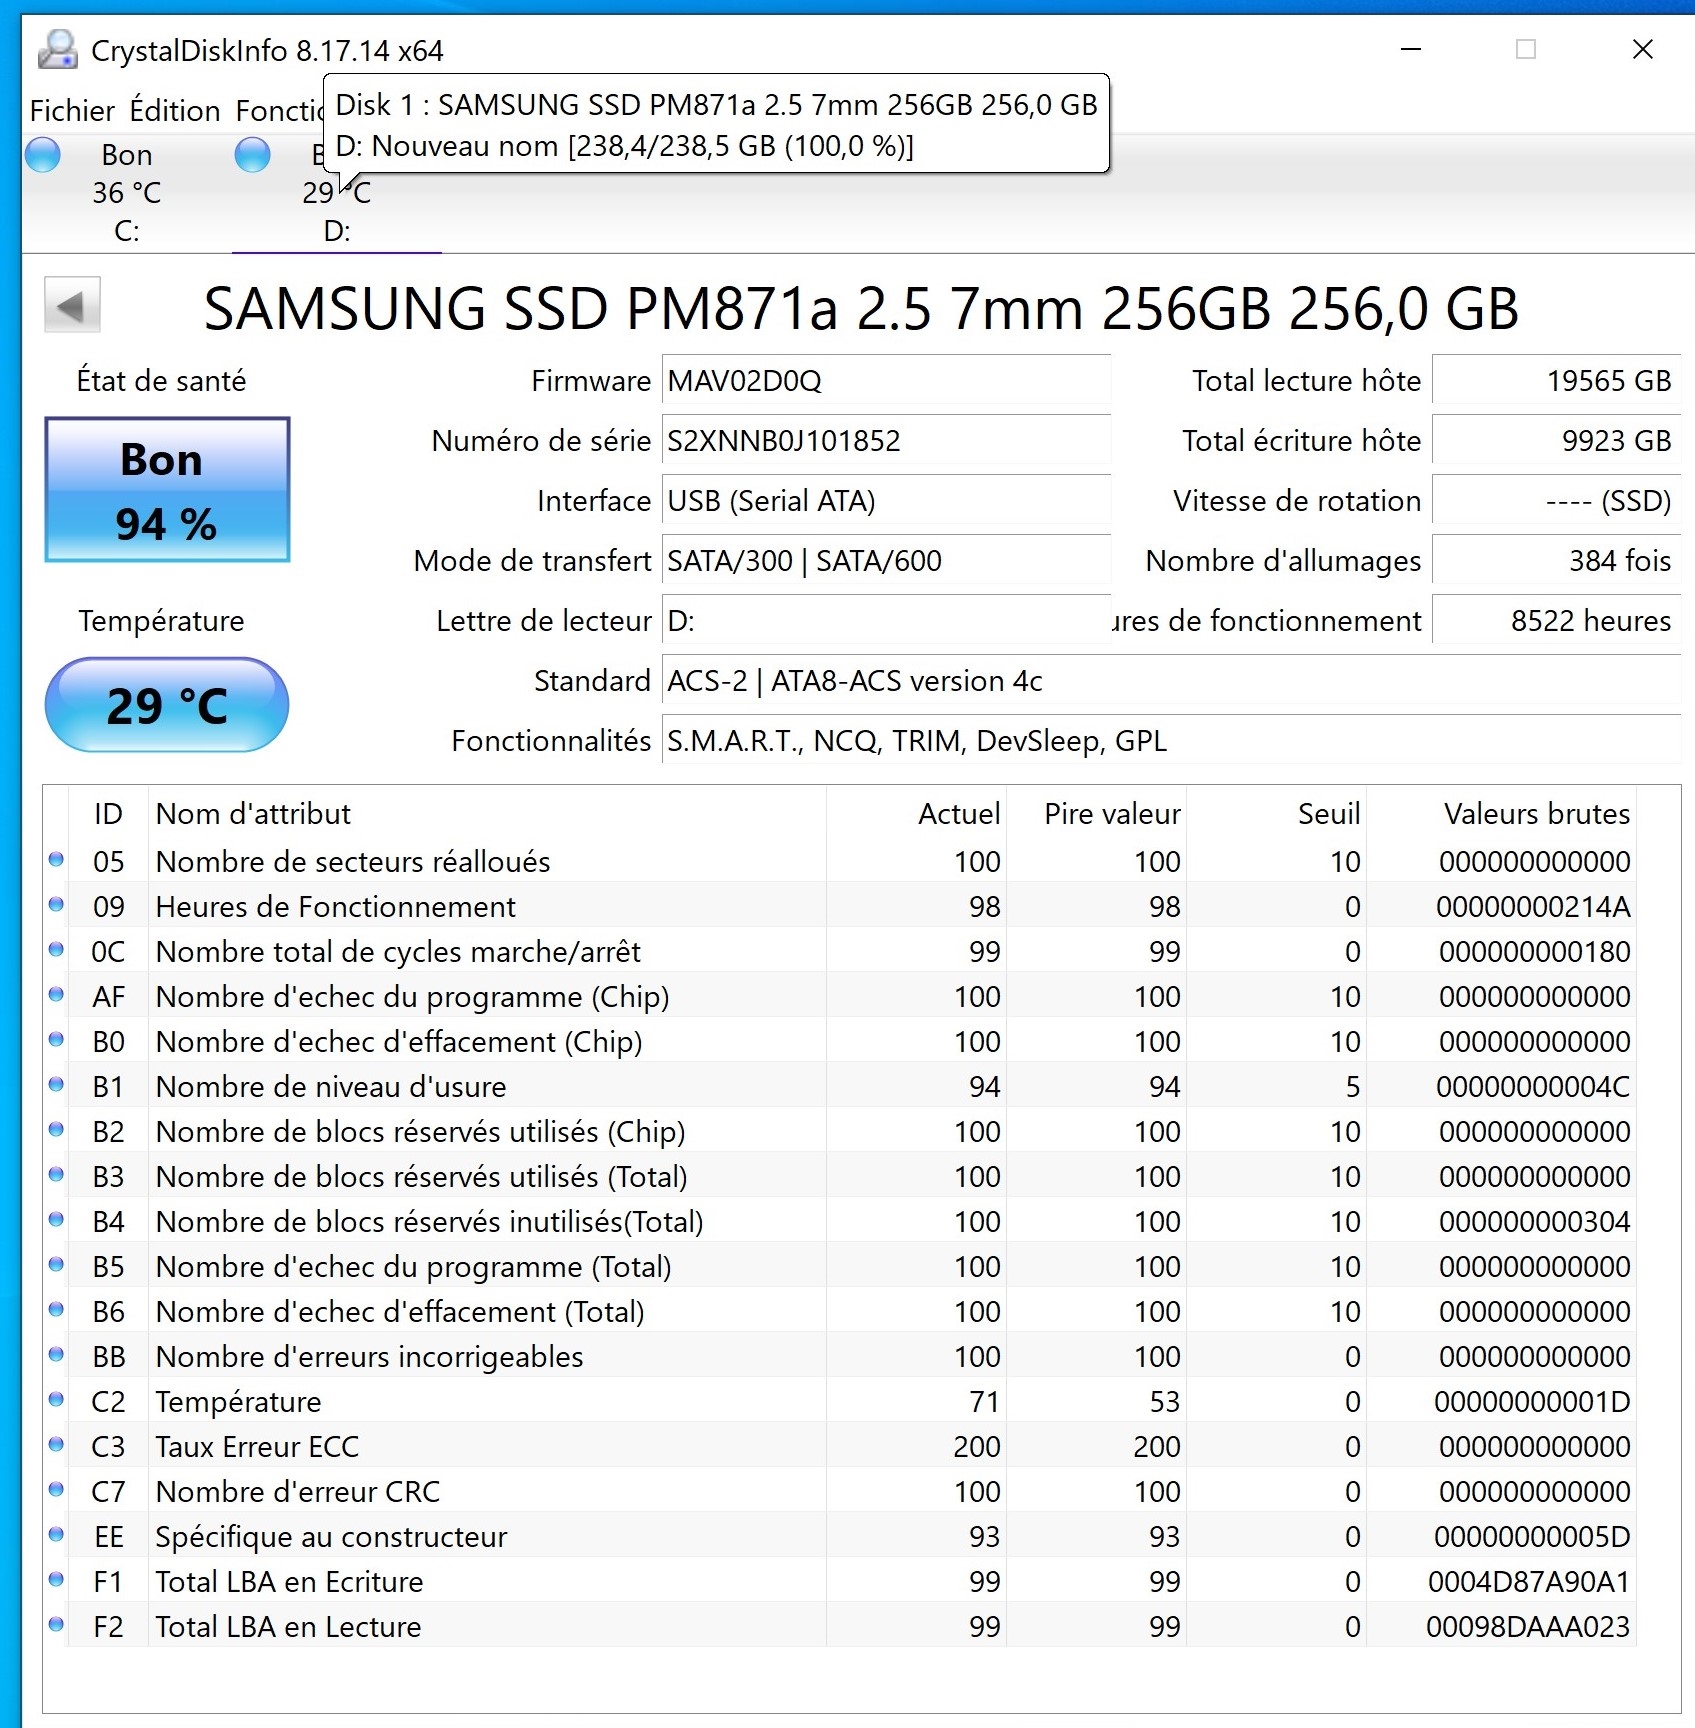The image size is (1695, 1728).
Task: Click the 29 °C temperature button
Action: tap(167, 705)
